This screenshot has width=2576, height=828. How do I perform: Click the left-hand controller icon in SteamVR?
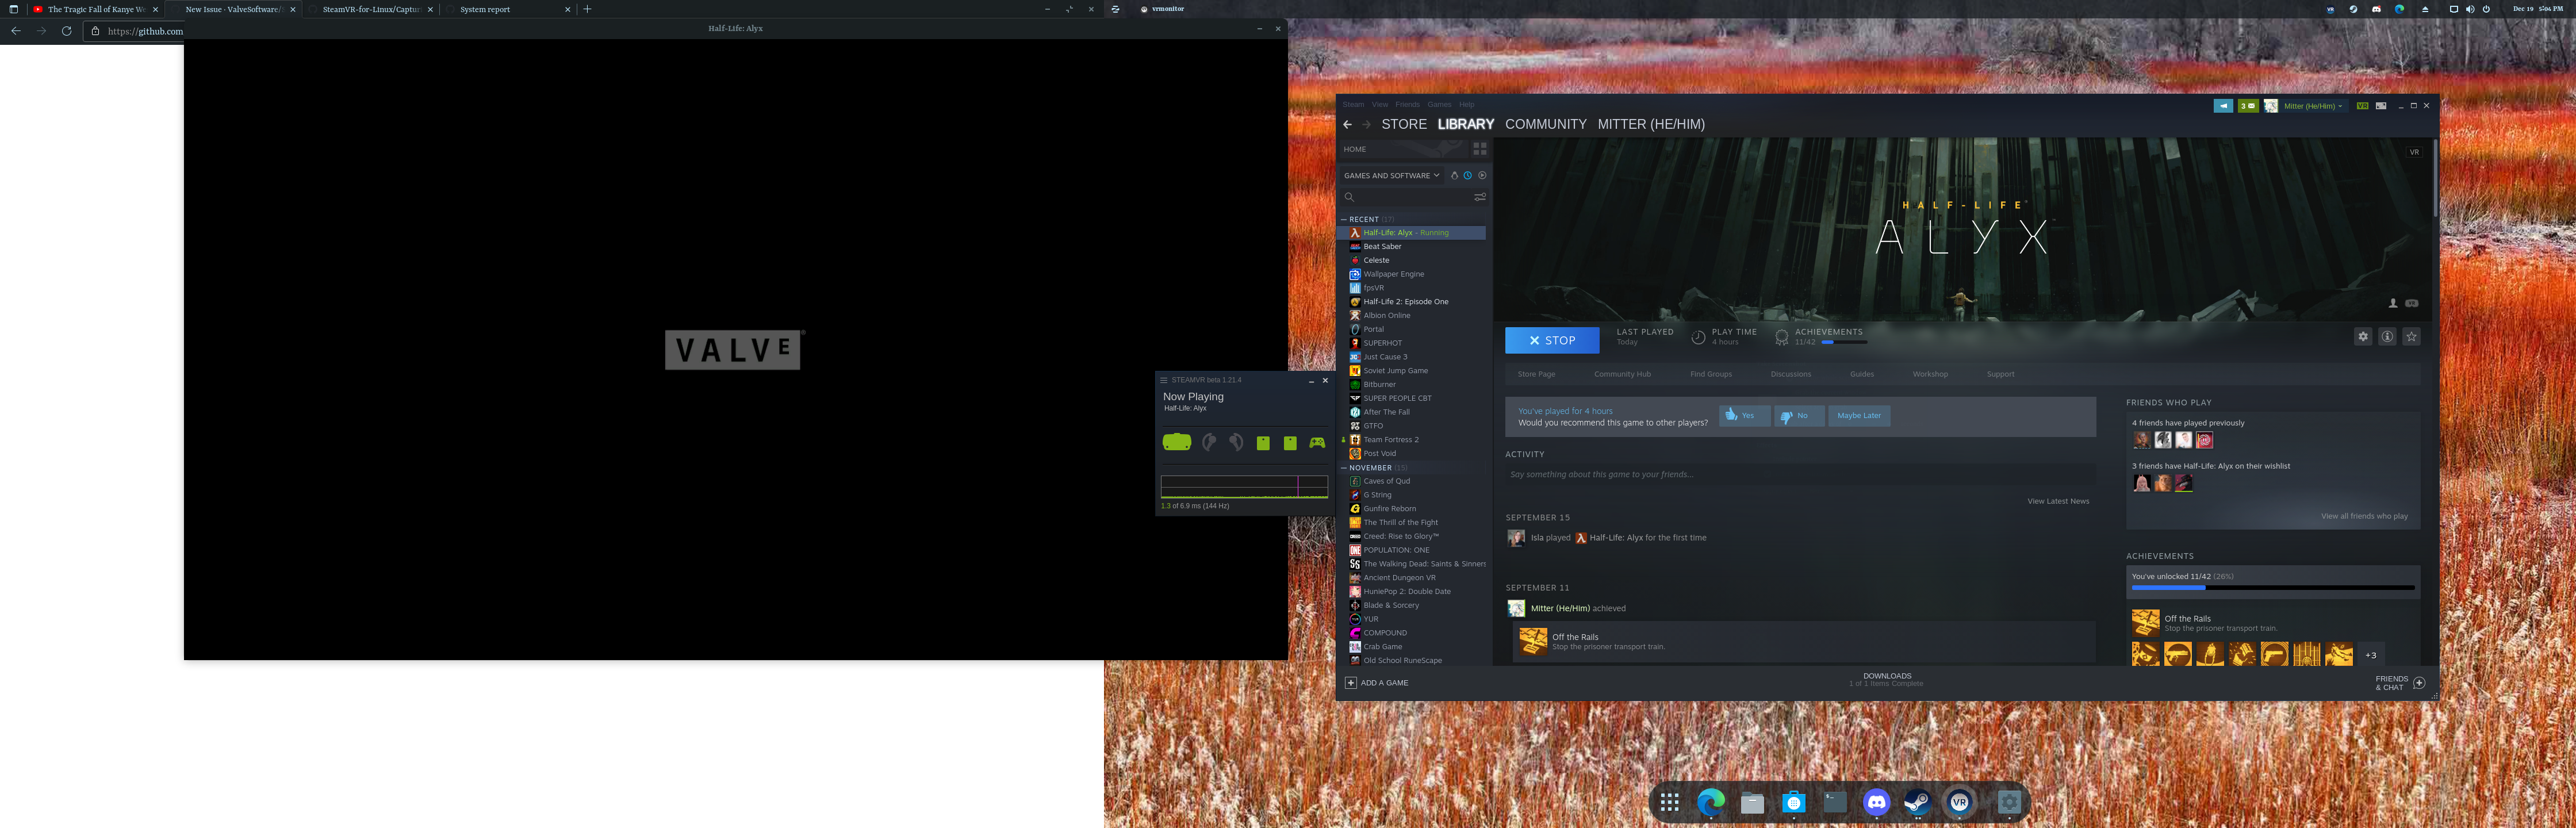coord(1210,442)
